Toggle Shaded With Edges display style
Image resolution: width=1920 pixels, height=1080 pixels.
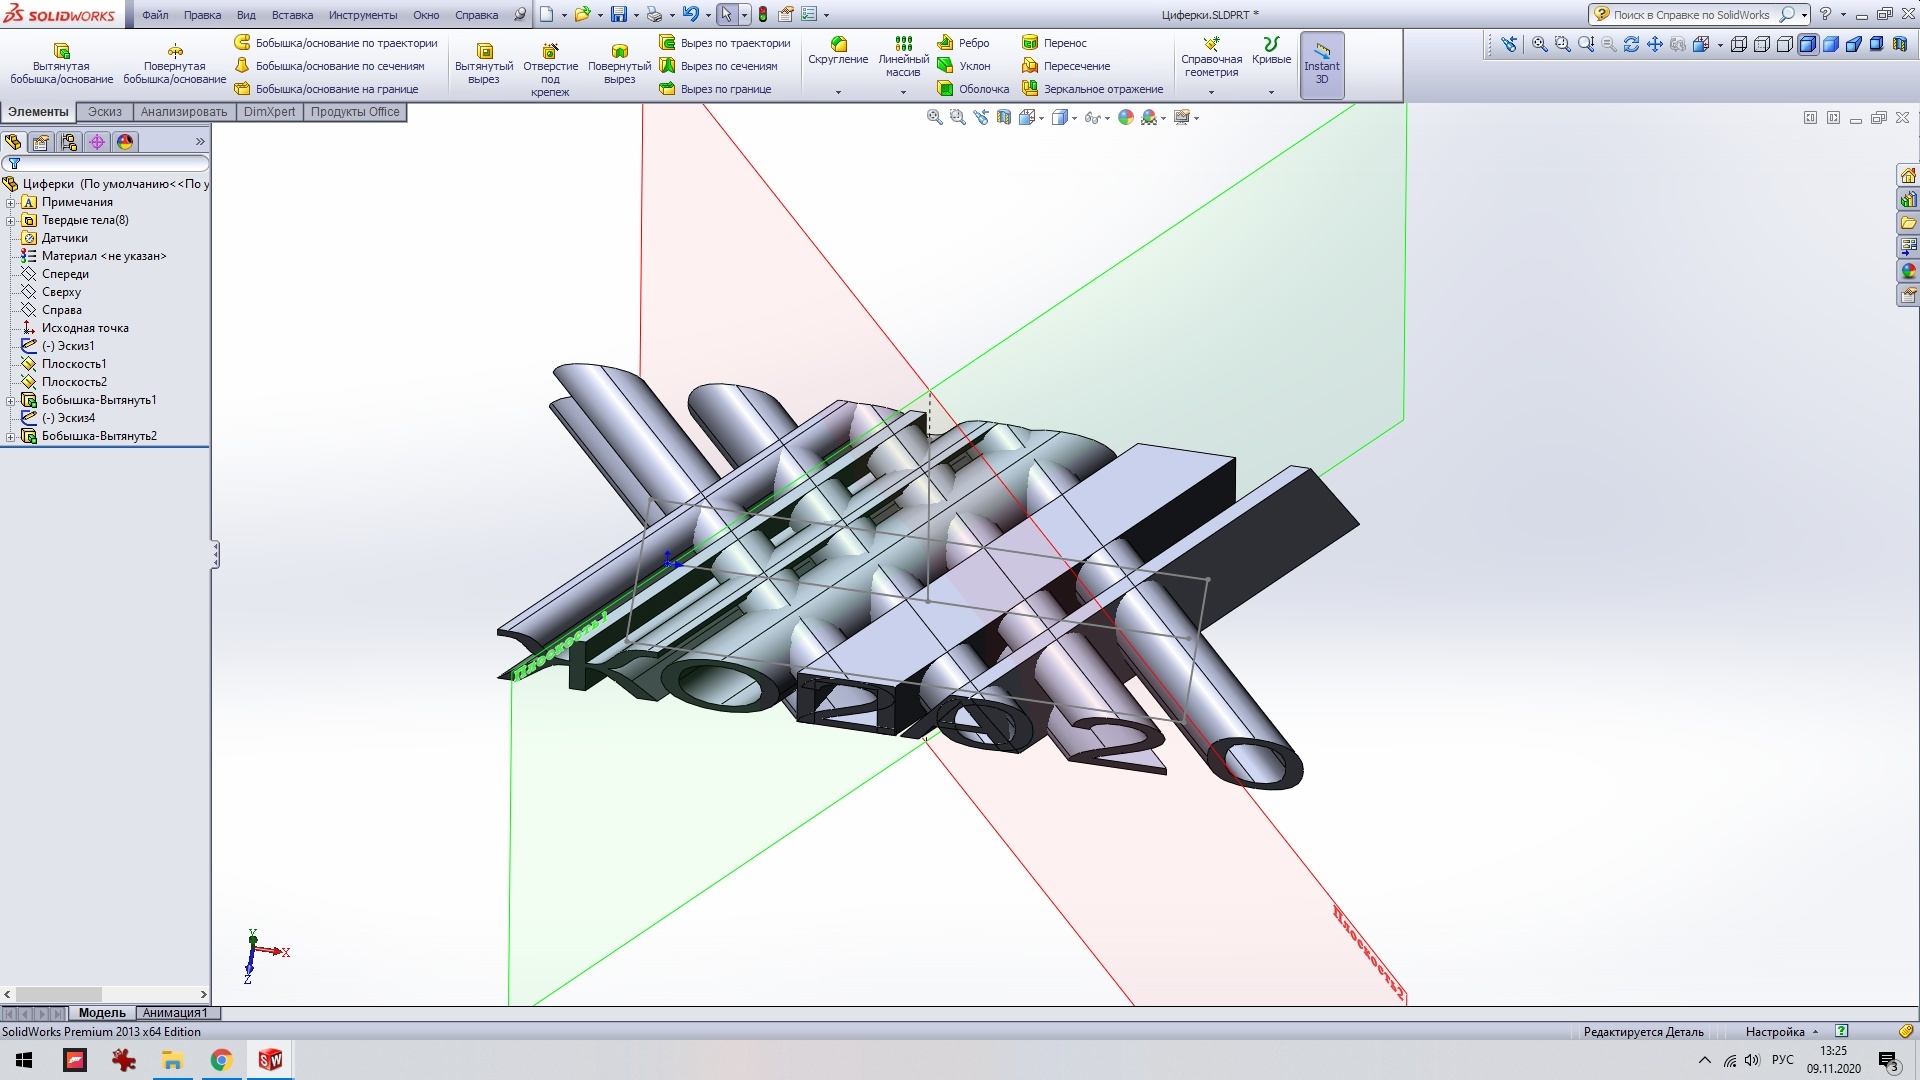[x=1808, y=44]
